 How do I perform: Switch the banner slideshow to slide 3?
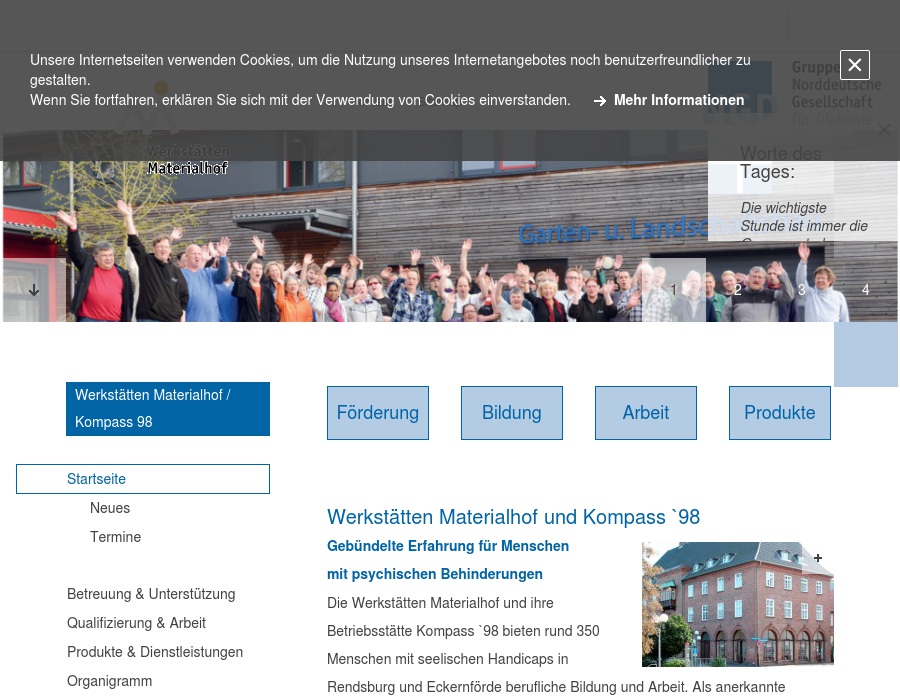point(802,289)
